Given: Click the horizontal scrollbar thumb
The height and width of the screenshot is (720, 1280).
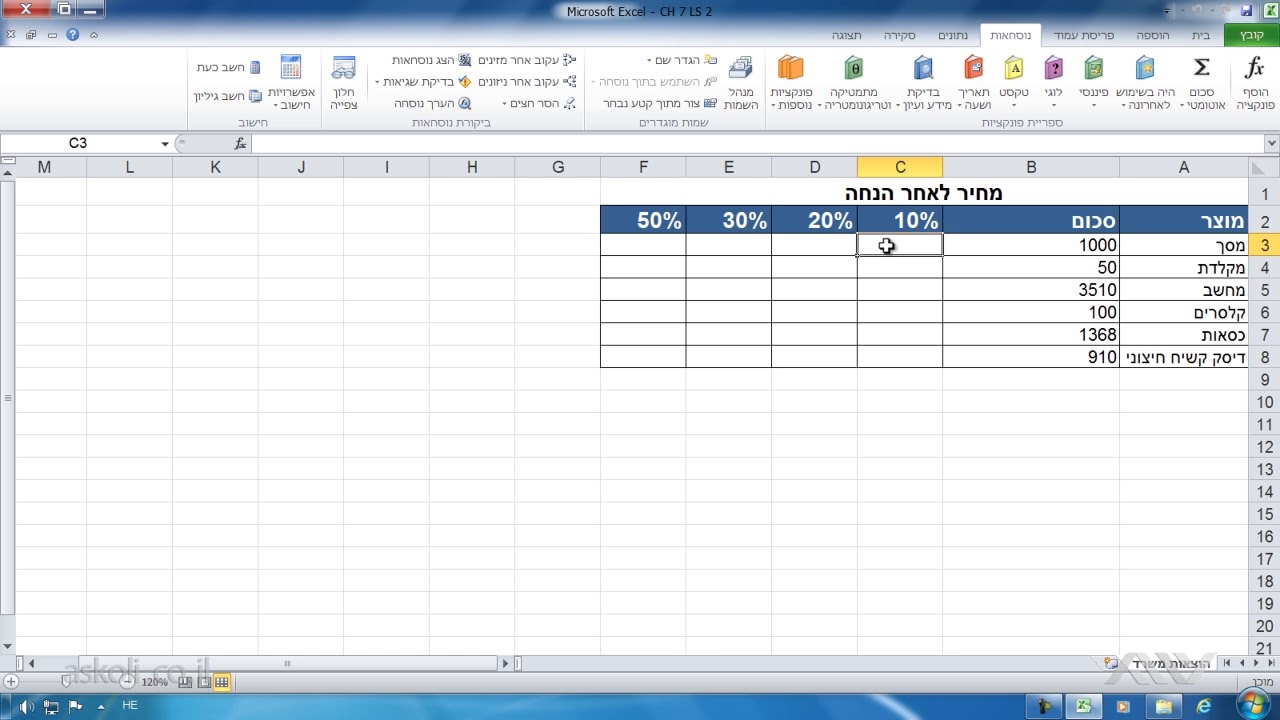Looking at the screenshot, I should tap(287, 663).
